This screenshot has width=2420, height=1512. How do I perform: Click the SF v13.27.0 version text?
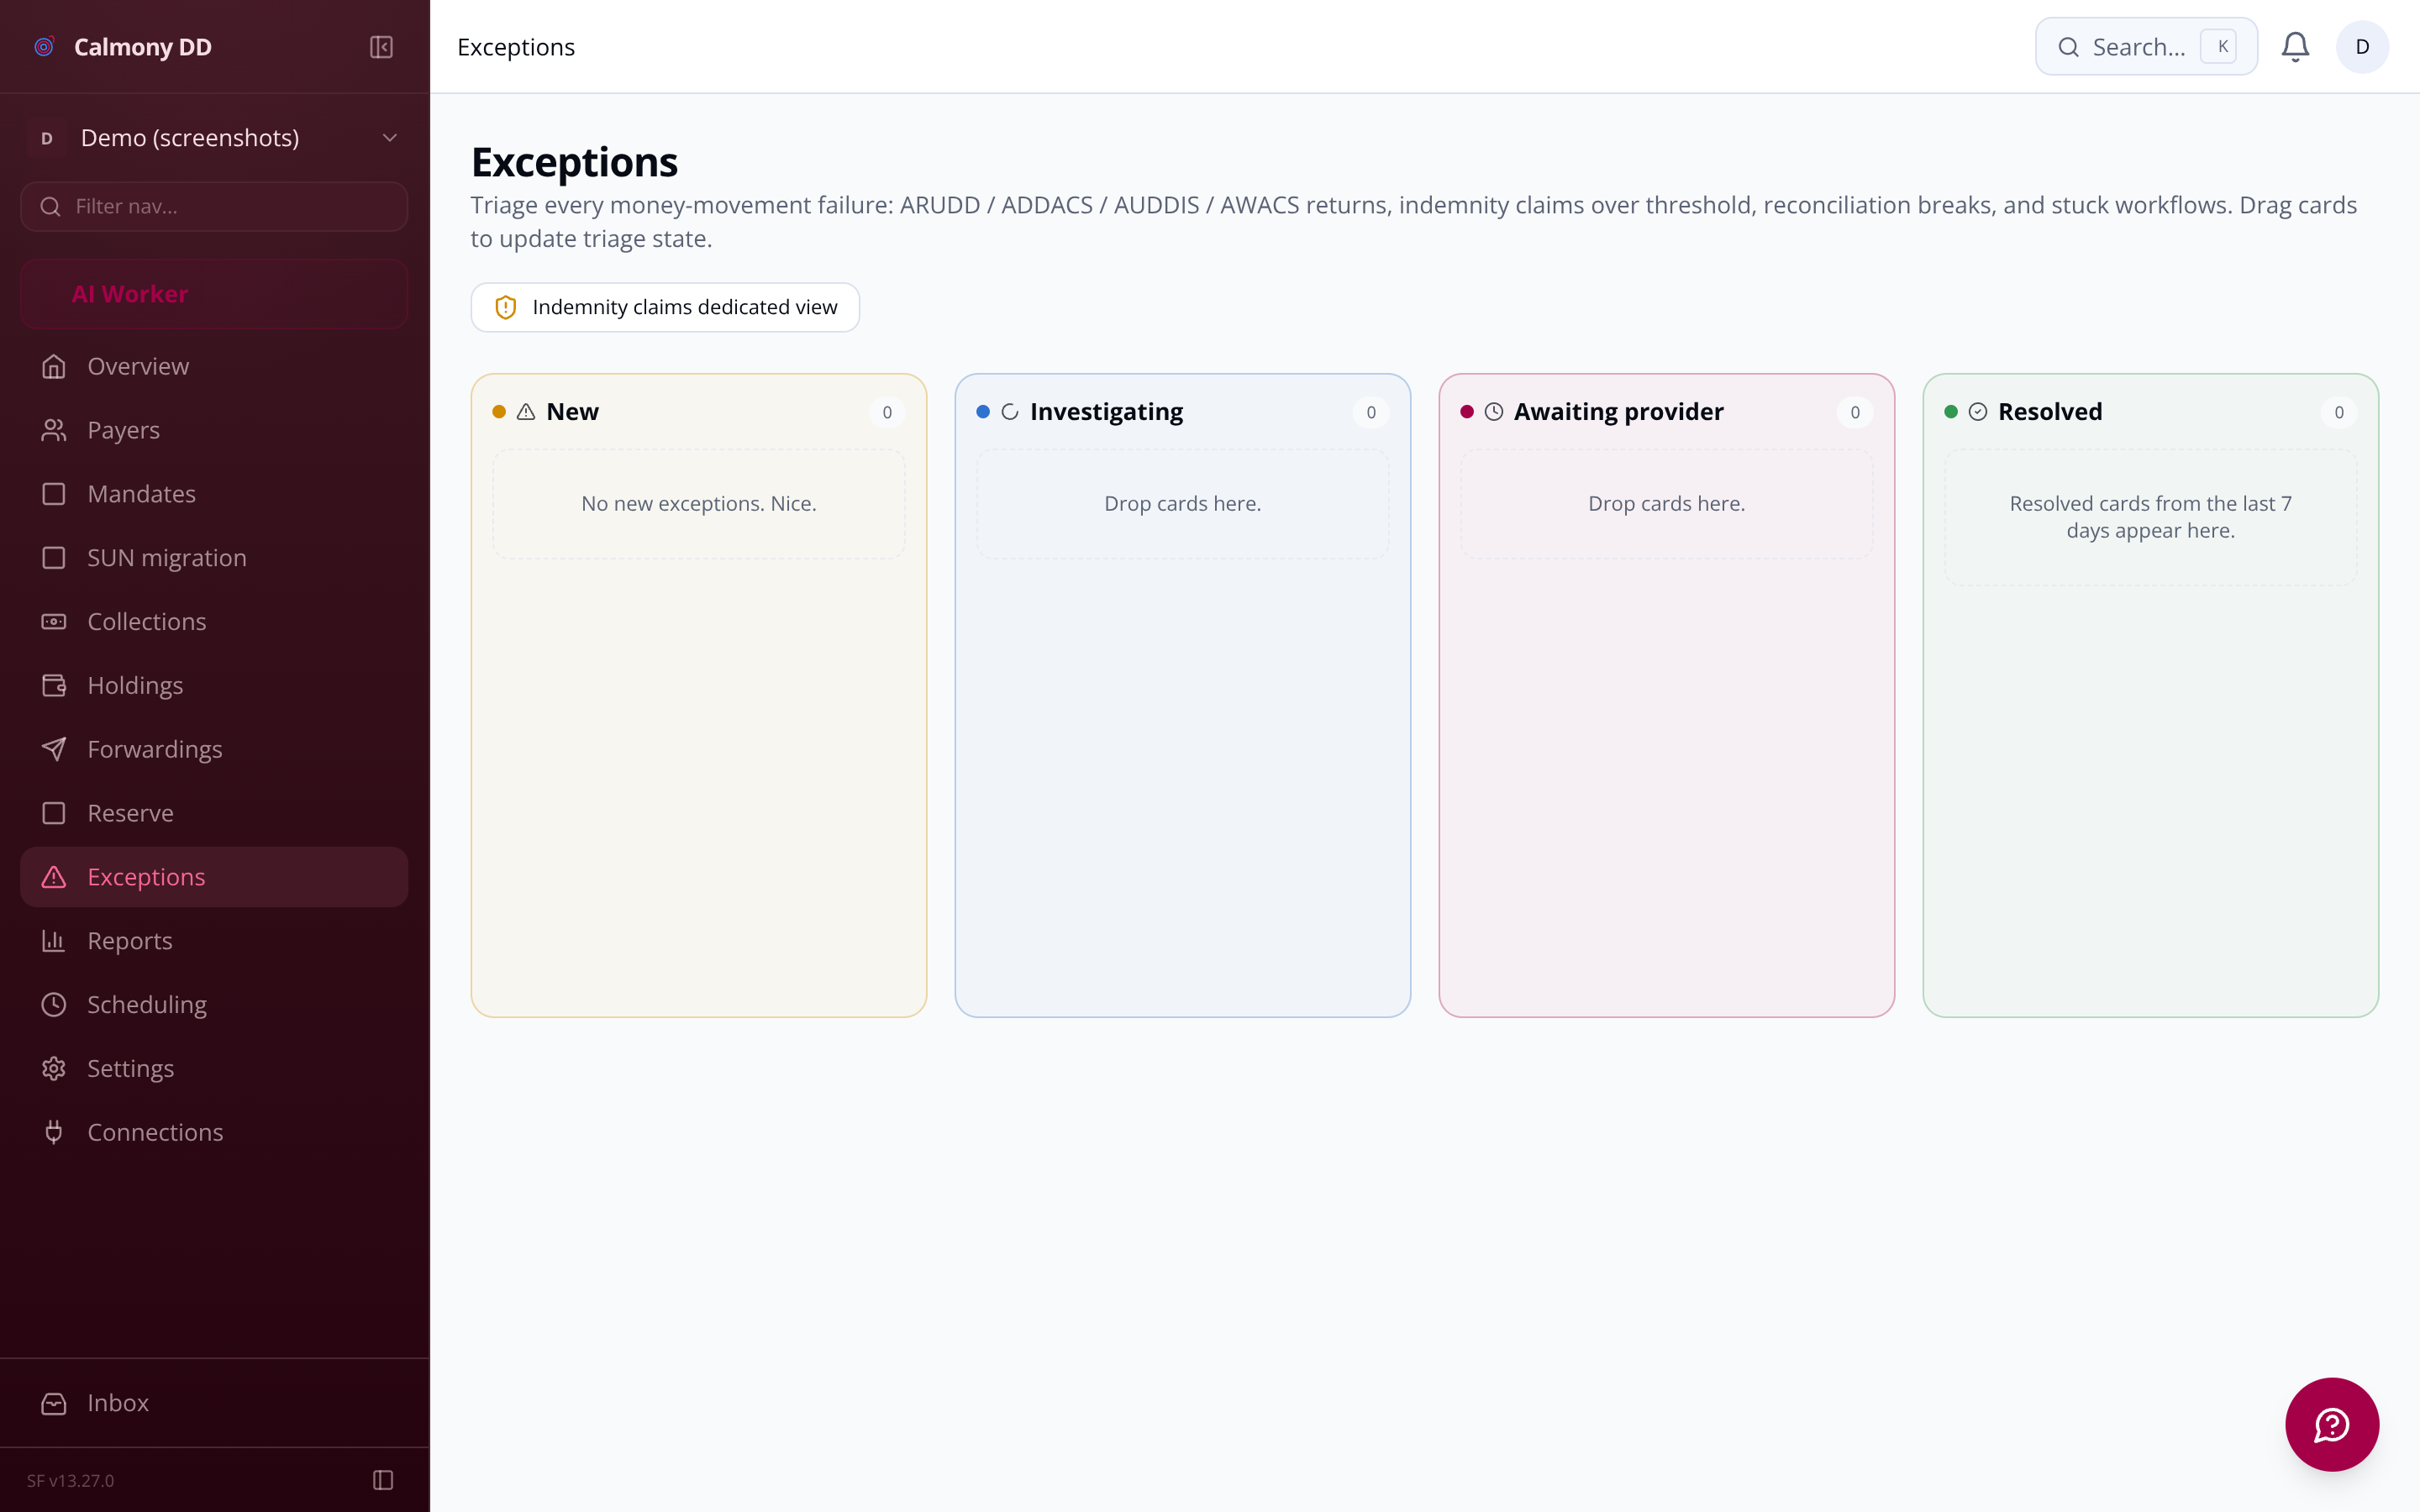point(71,1481)
